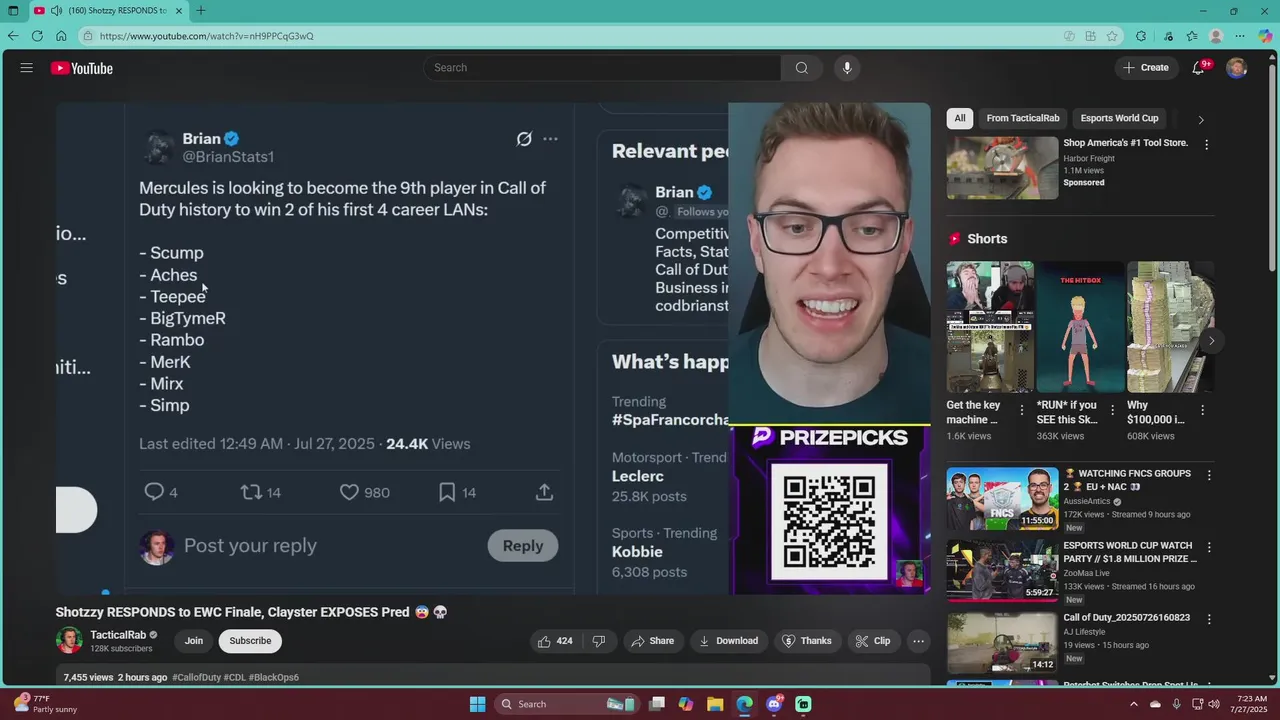The image size is (1280, 720).
Task: Open Discord from taskbar
Action: [x=774, y=704]
